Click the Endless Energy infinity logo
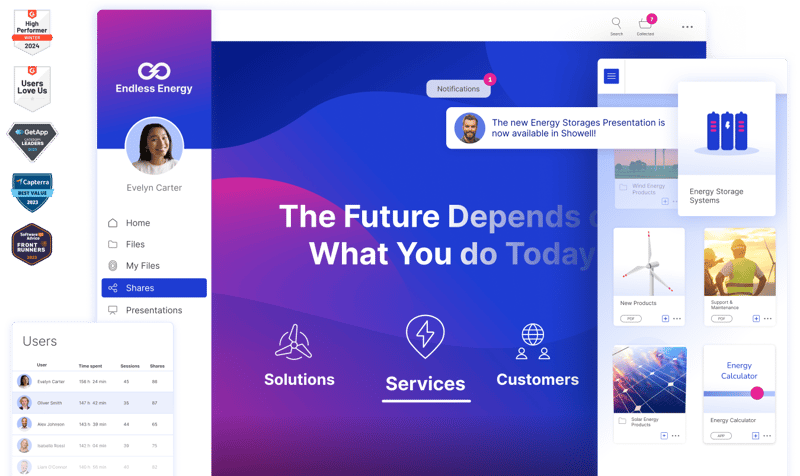Image resolution: width=800 pixels, height=476 pixels. tap(154, 71)
